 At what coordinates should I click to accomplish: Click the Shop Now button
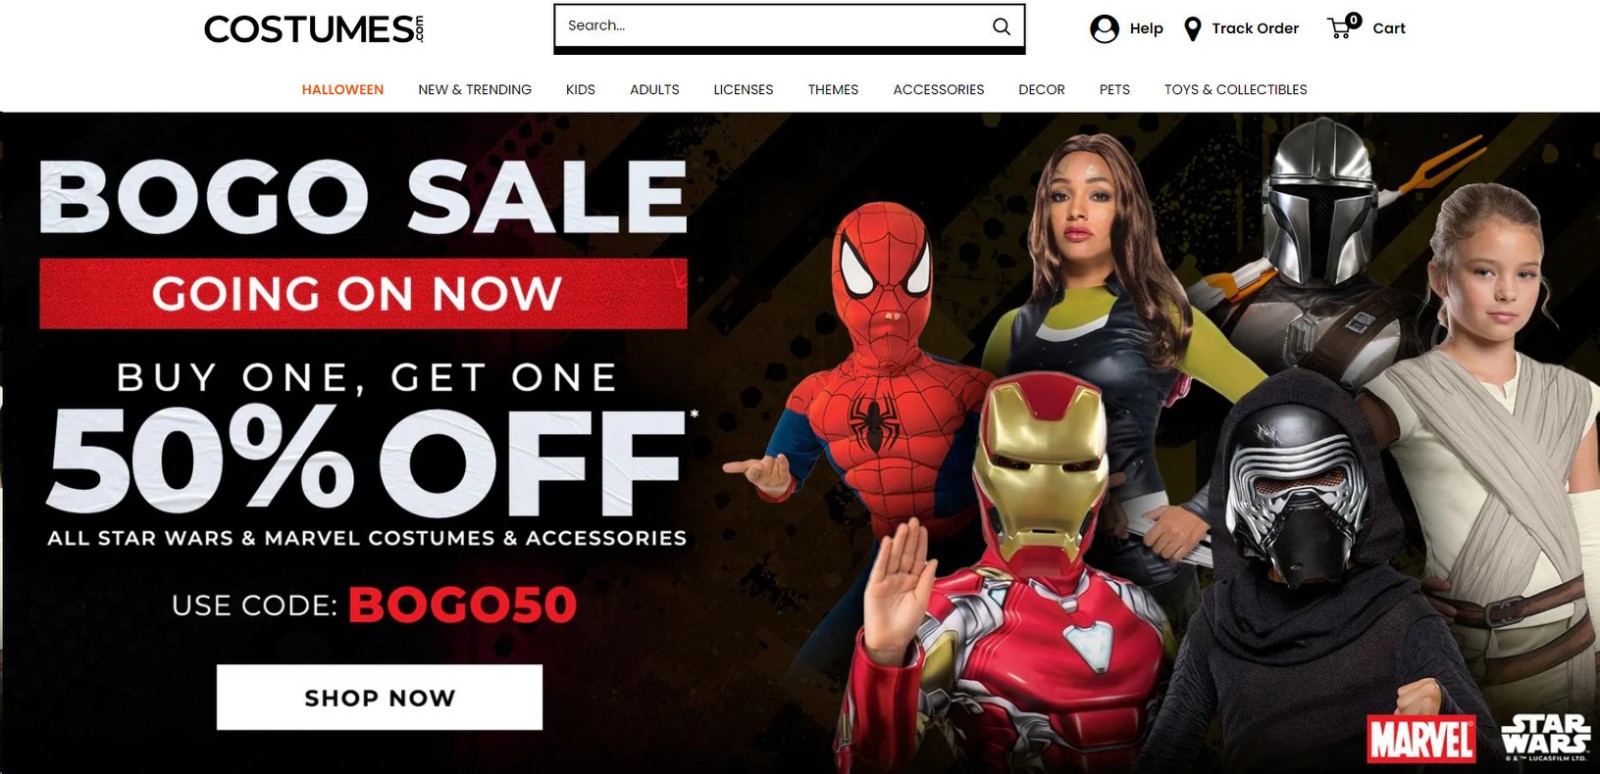pyautogui.click(x=380, y=697)
